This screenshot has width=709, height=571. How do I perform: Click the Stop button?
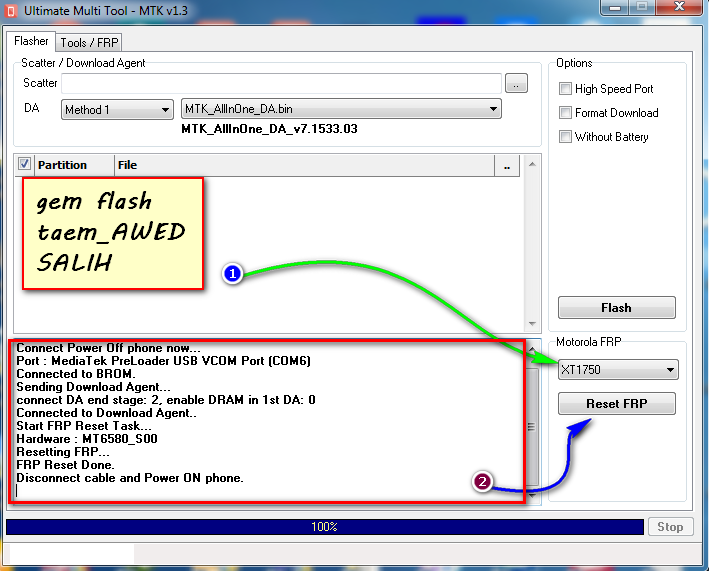pyautogui.click(x=670, y=527)
